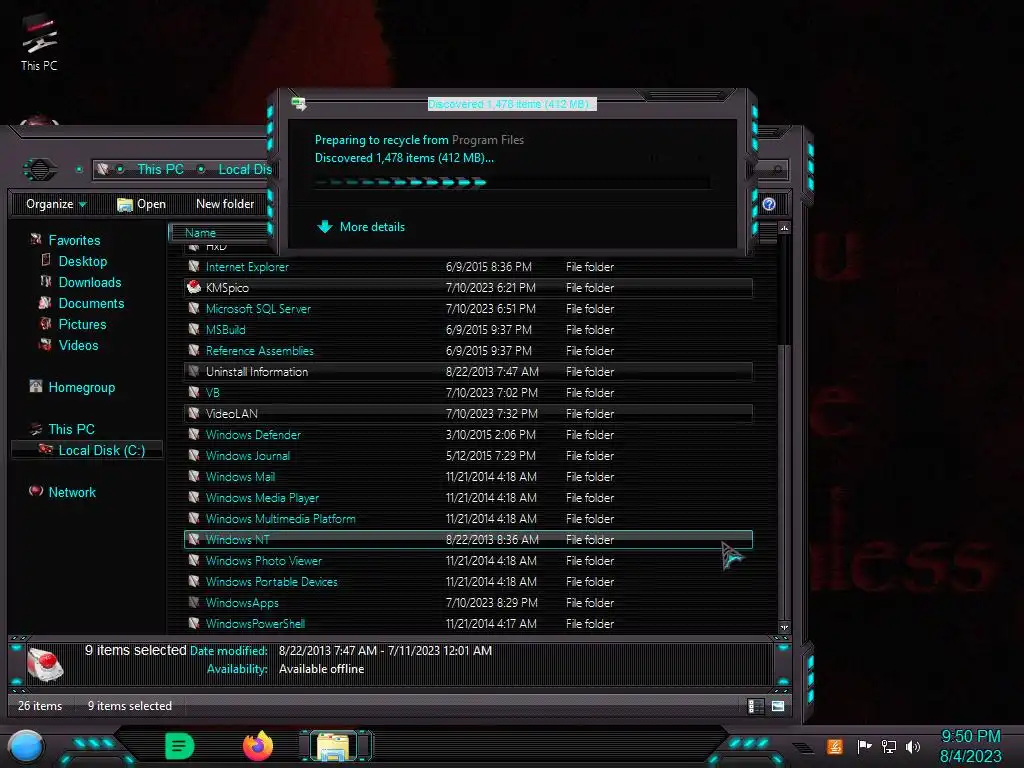
Task: Click Local Disk breadcrumb in address bar
Action: click(x=245, y=169)
